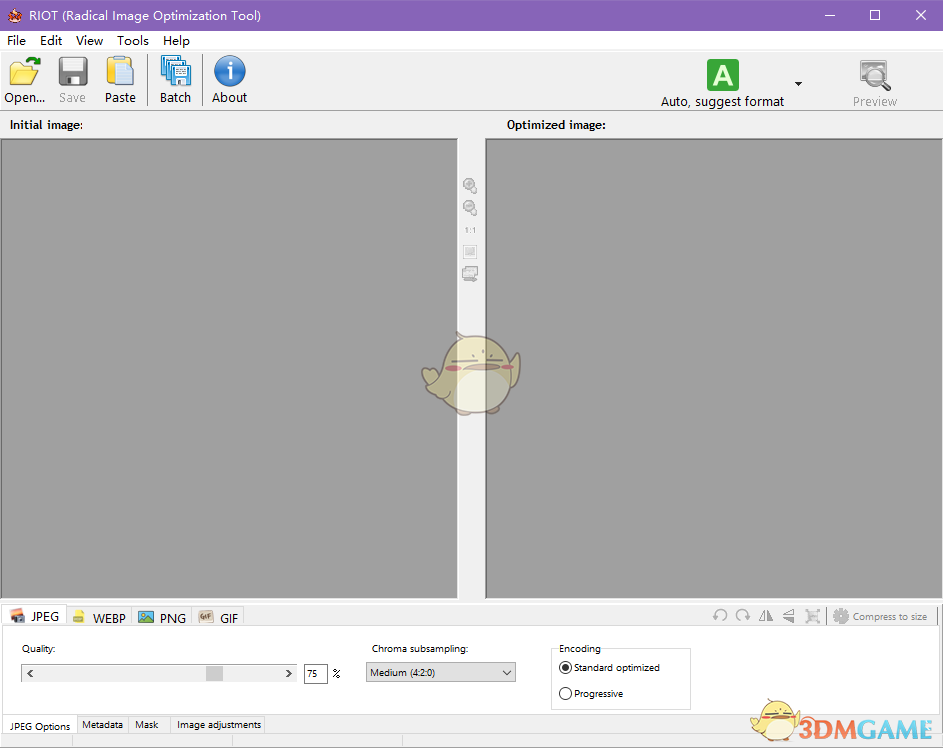Image resolution: width=943 pixels, height=748 pixels.
Task: Switch to the PNG format tab
Action: click(x=162, y=618)
